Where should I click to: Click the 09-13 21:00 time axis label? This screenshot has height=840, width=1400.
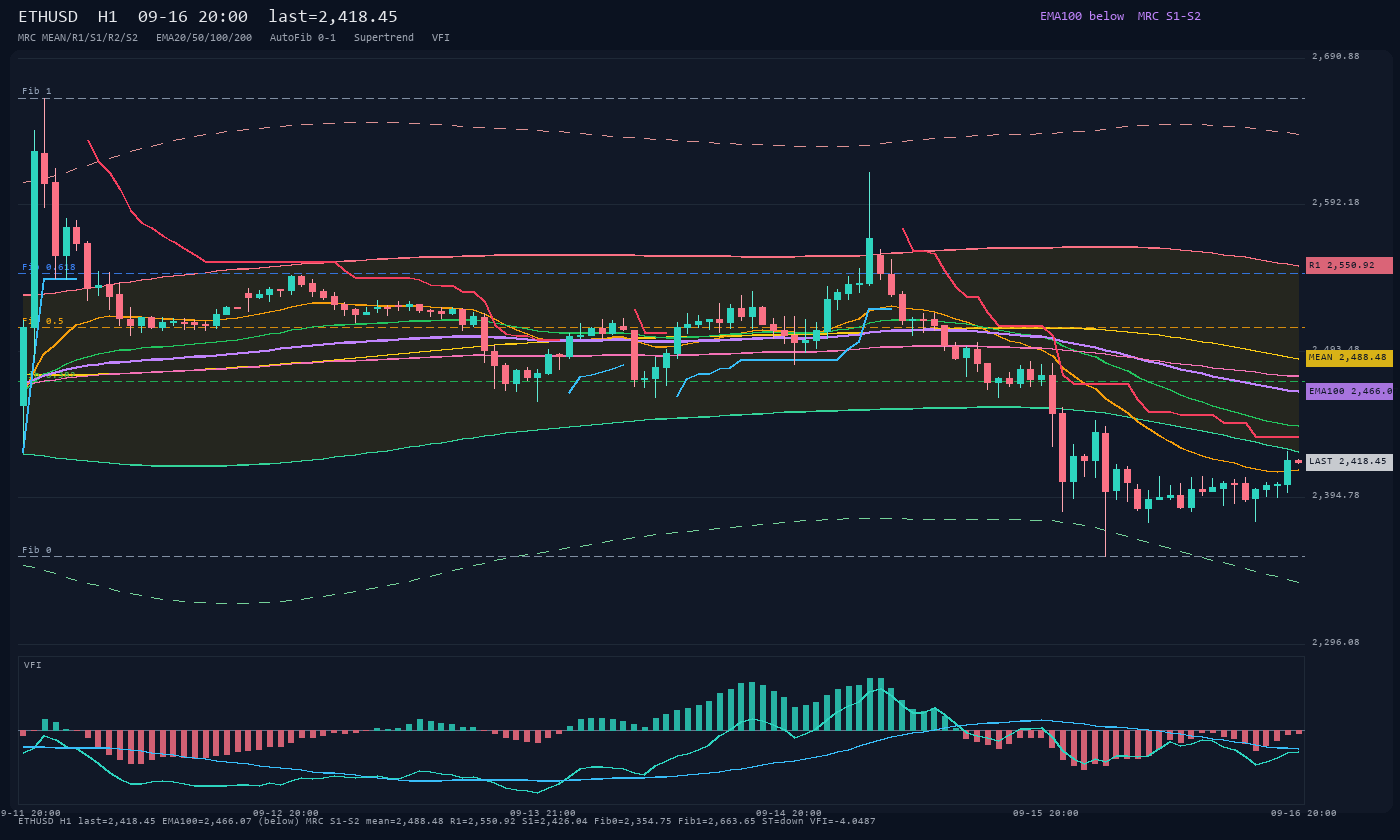tap(543, 813)
